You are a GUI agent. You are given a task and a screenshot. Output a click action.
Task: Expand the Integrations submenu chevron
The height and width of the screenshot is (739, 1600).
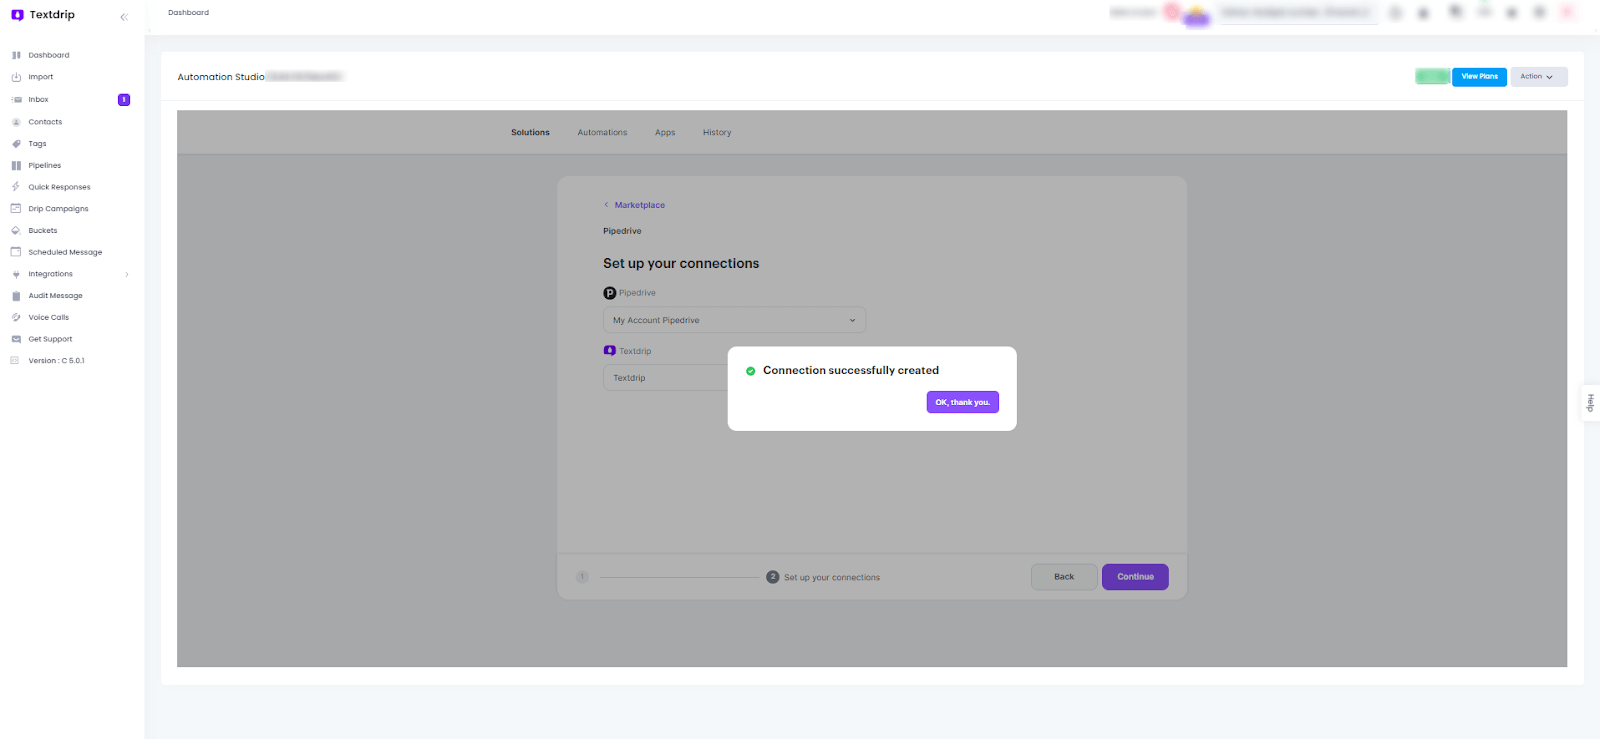(127, 274)
